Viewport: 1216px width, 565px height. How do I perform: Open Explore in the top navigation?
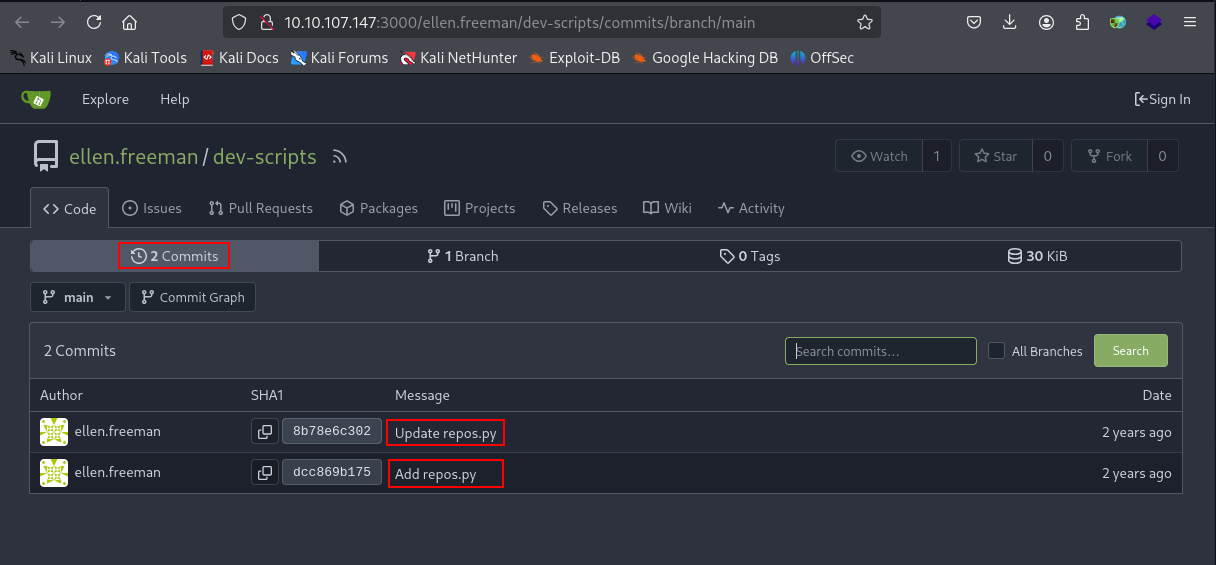tap(105, 99)
